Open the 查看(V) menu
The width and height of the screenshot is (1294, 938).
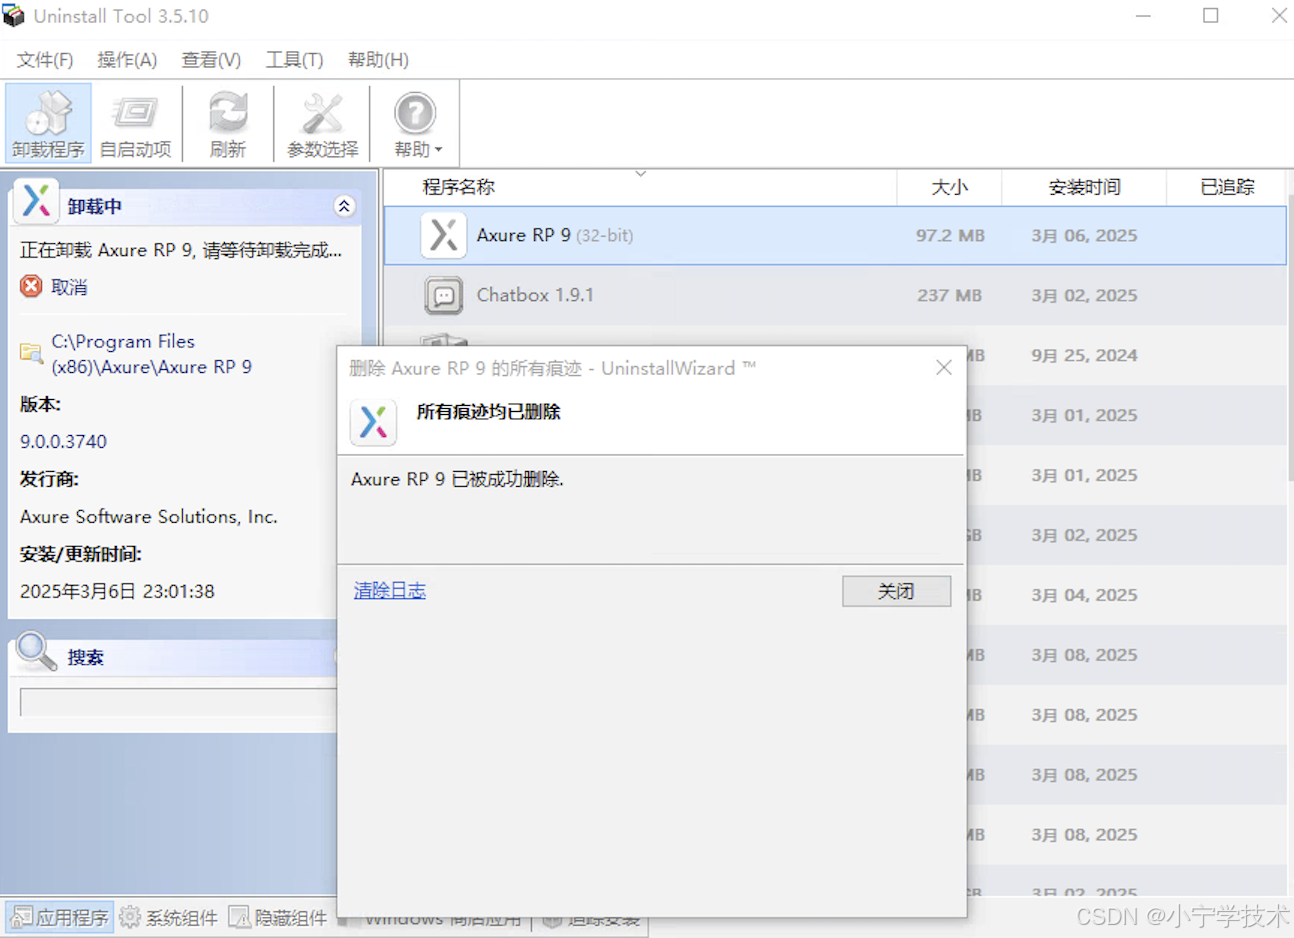pos(211,60)
